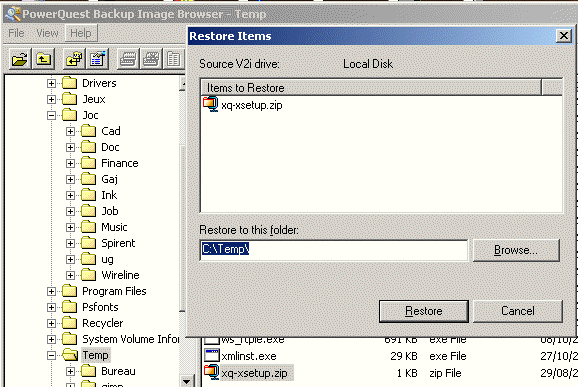The width and height of the screenshot is (578, 387).
Task: Click the Items to Restore column header
Action: (372, 88)
